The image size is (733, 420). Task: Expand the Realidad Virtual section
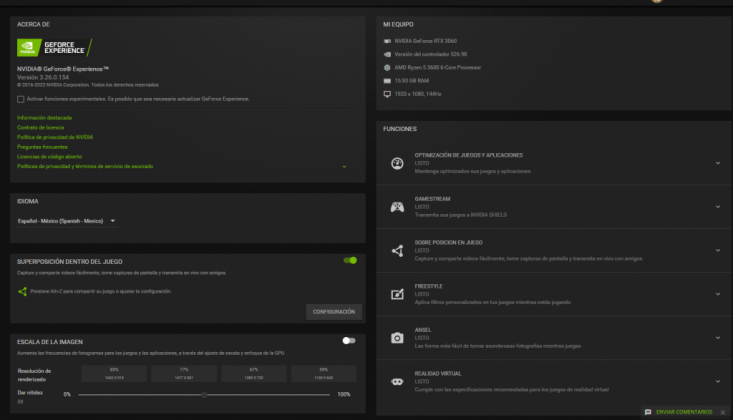(718, 382)
